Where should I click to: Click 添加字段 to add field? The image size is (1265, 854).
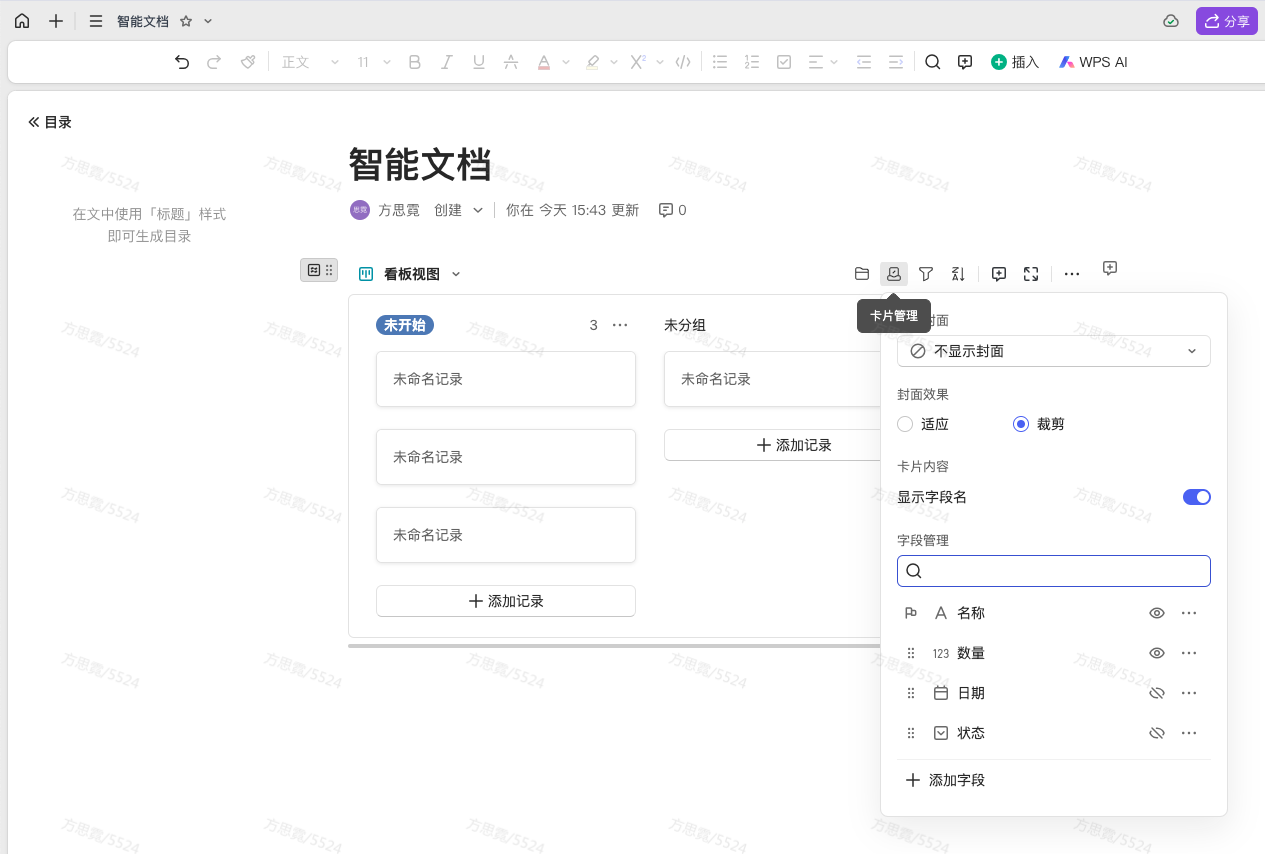(945, 780)
